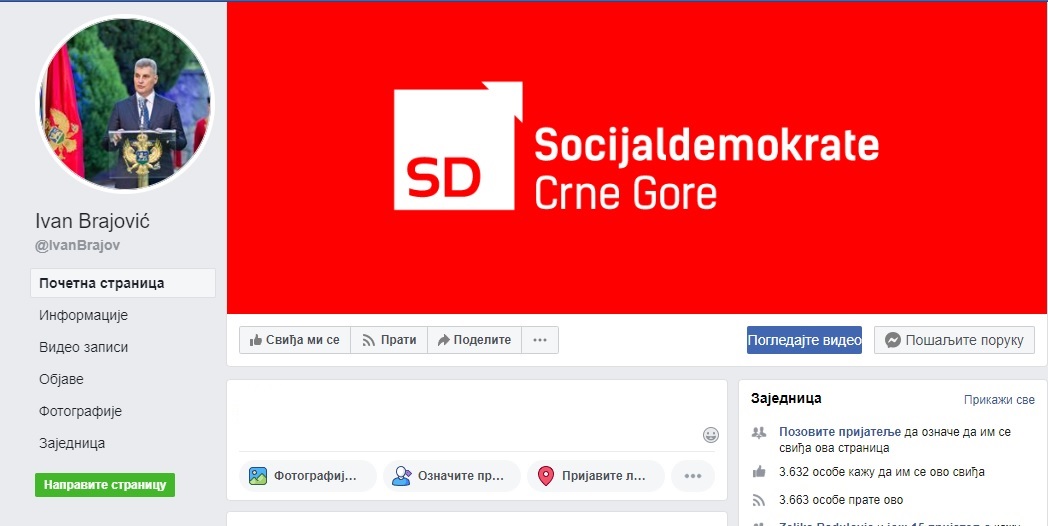1048x526 pixels.
Task: Open Фотографије in the sidebar
Action: click(x=81, y=411)
